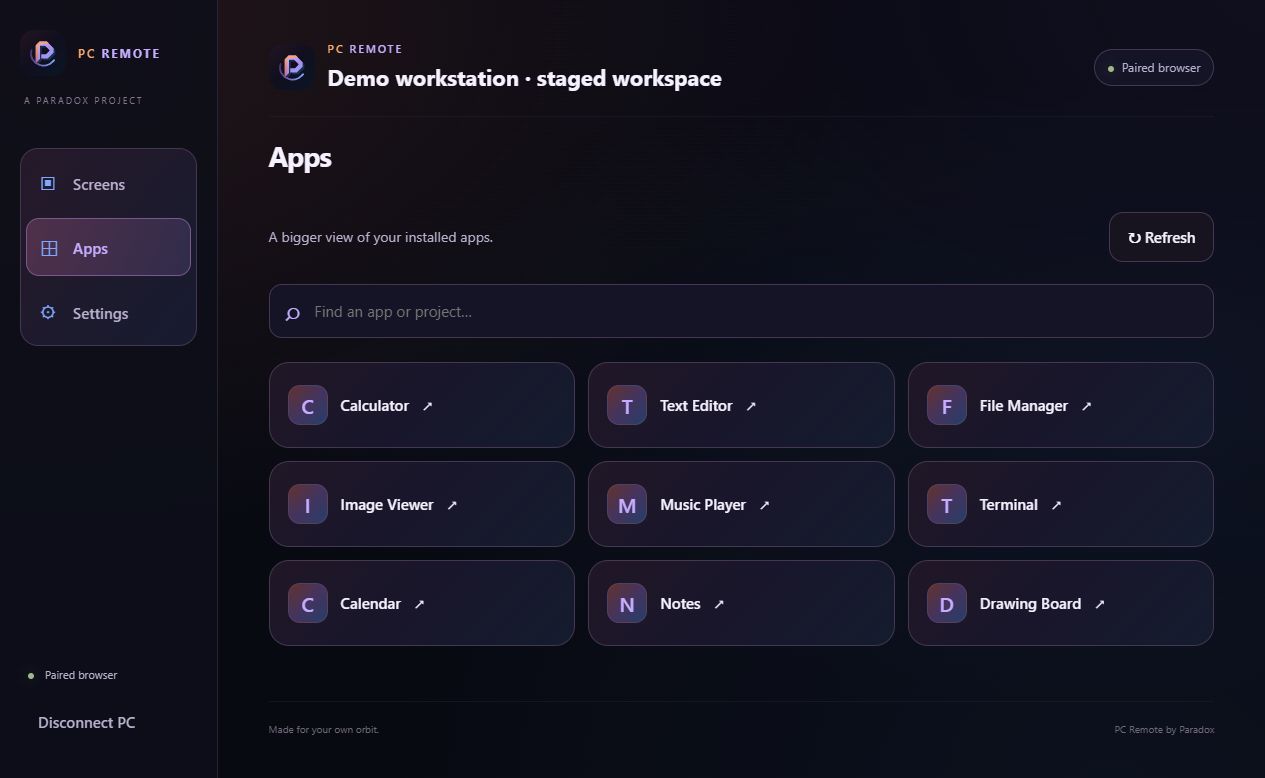Screen dimensions: 1265x778
Task: Click the Screens monitor icon
Action: pos(48,184)
